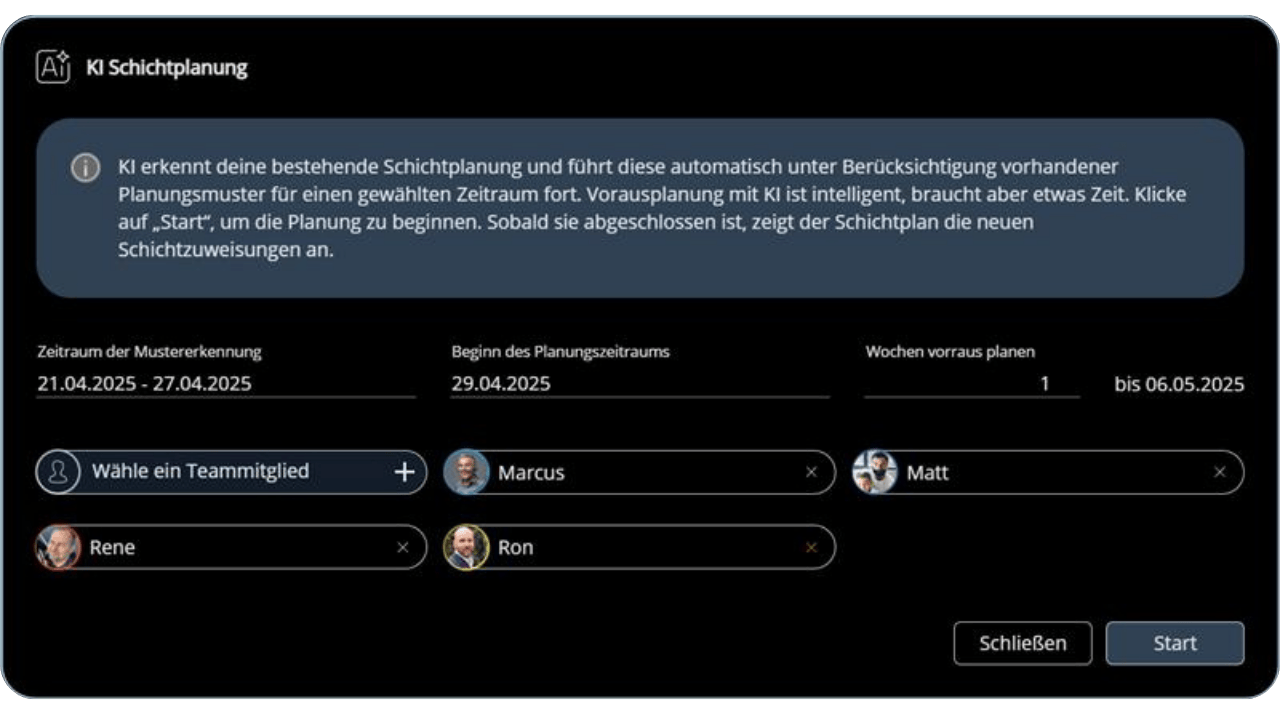Remove Matt with the x icon
Screen dimensions: 1280x714
pyautogui.click(x=1219, y=472)
